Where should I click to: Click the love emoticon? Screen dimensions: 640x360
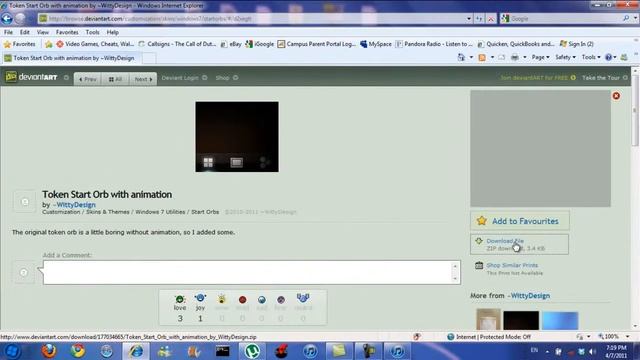[180, 299]
